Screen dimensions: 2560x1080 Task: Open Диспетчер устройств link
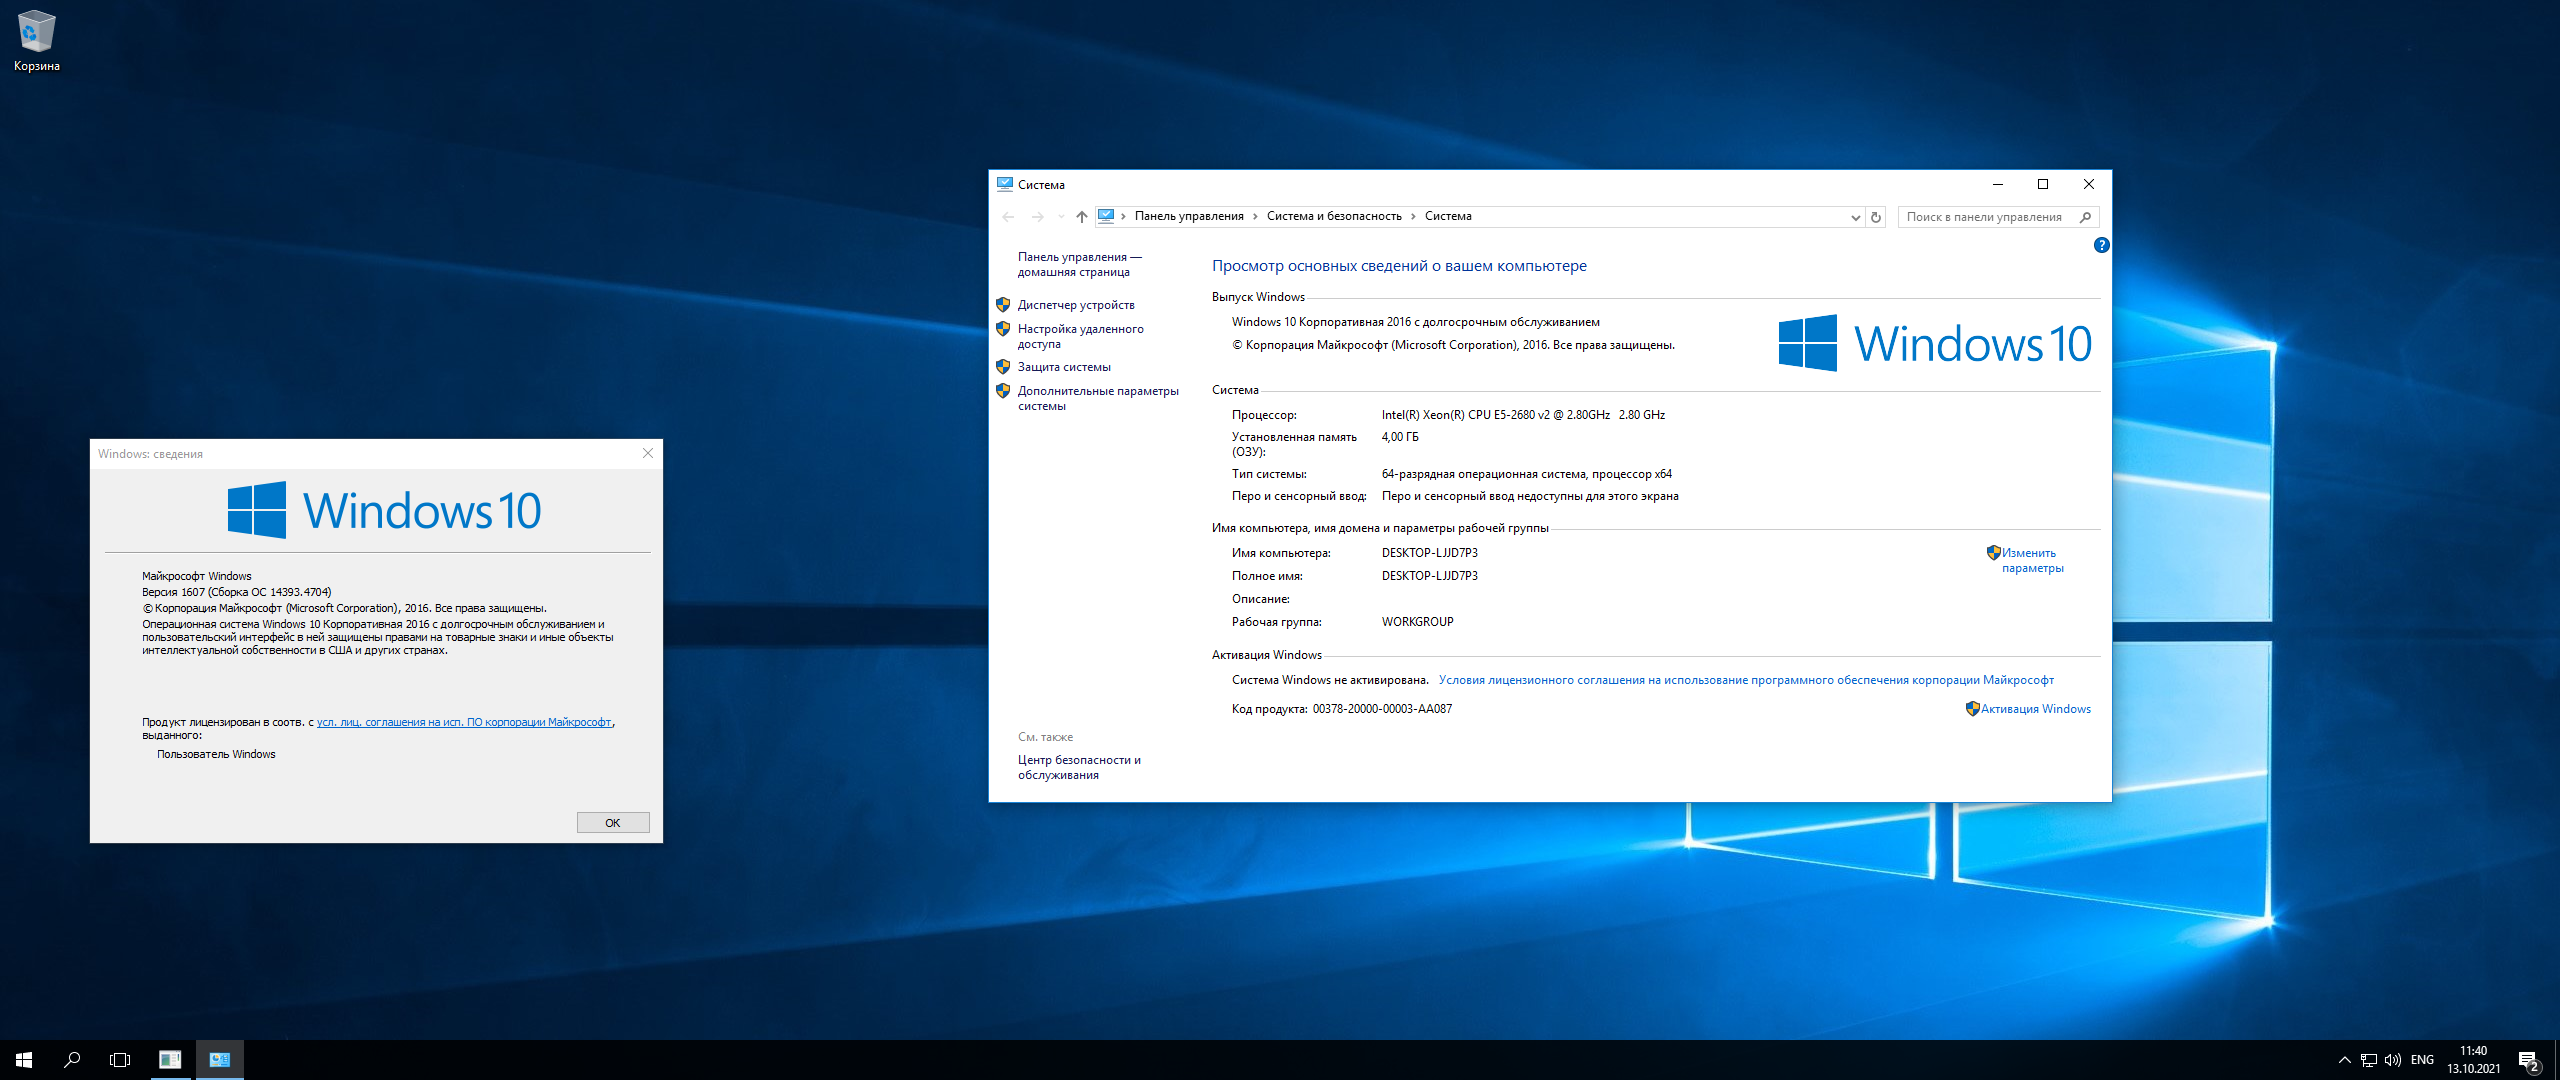pos(1076,305)
